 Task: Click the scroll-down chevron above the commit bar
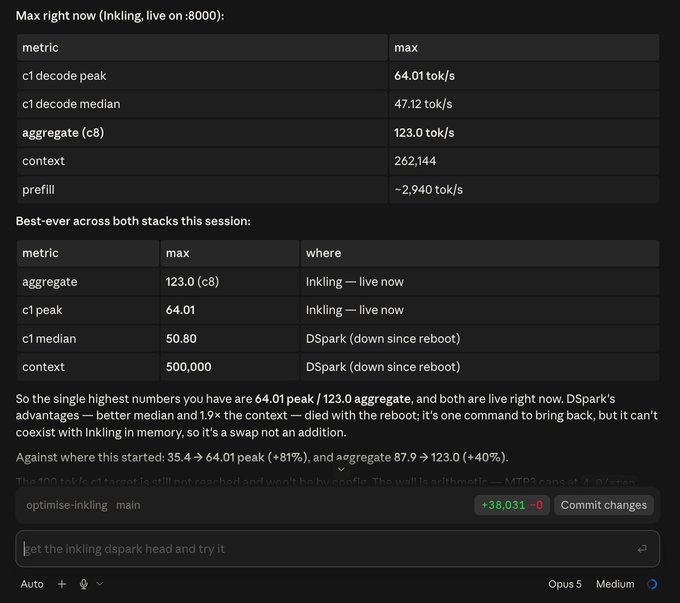[341, 469]
